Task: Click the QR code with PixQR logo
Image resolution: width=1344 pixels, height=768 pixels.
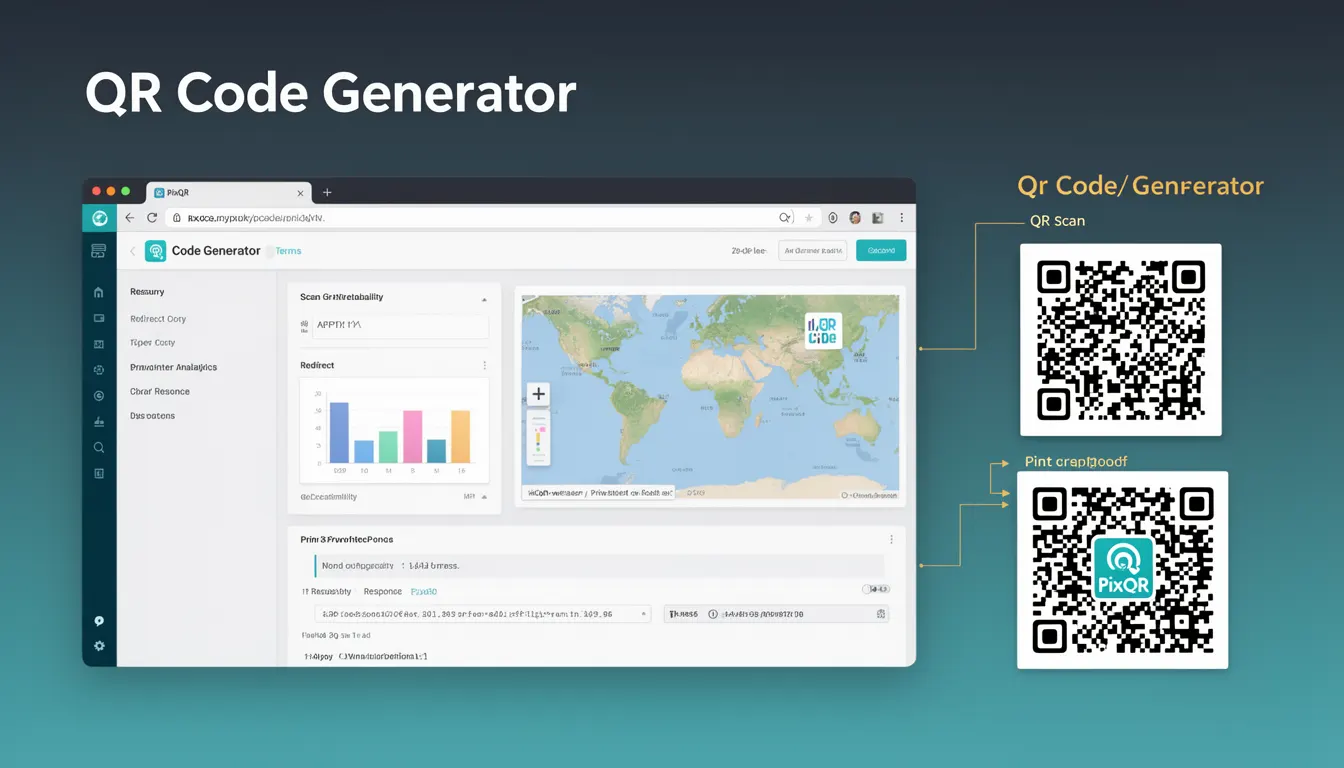Action: [x=1122, y=569]
